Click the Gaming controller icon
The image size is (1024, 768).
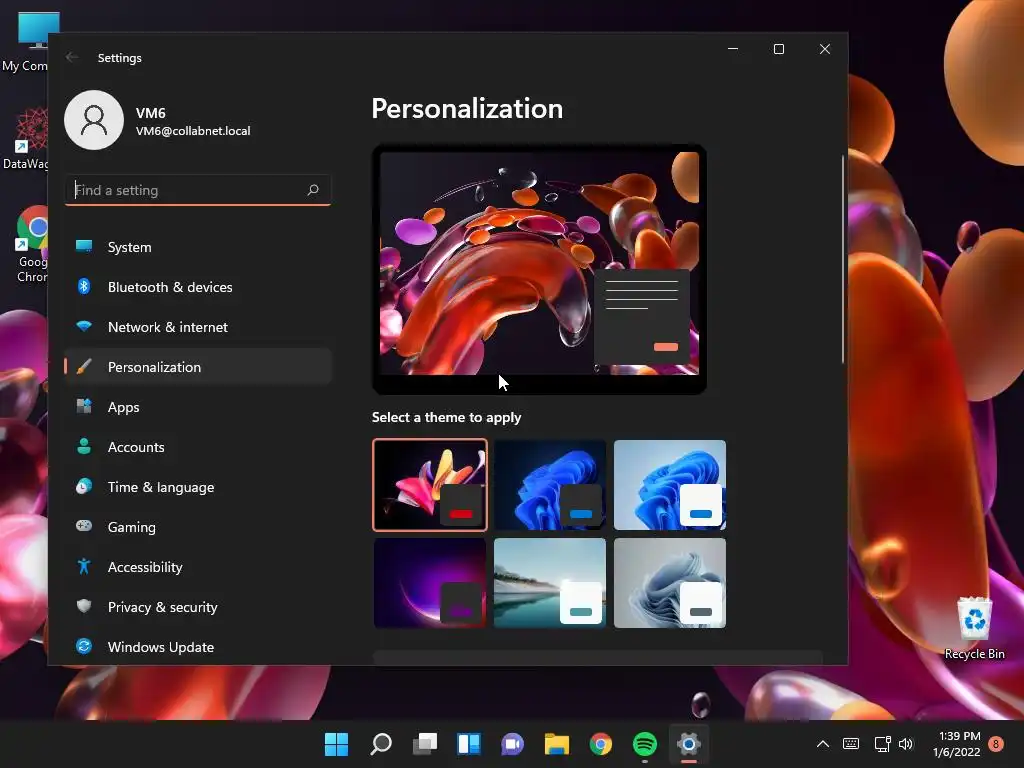[84, 526]
